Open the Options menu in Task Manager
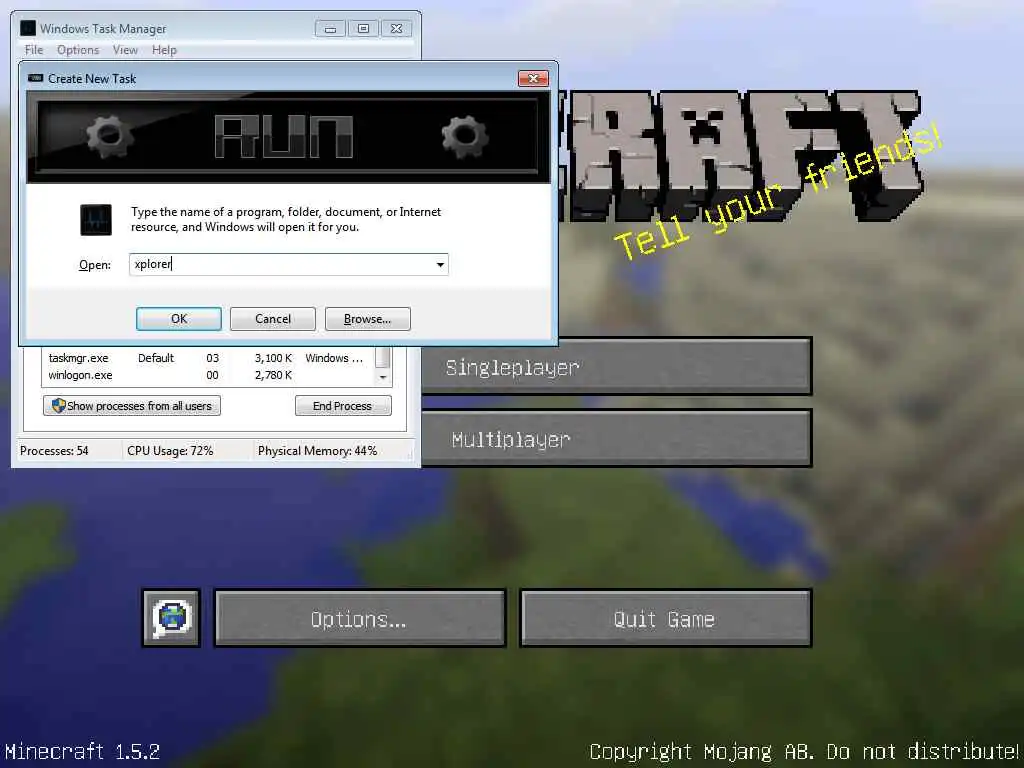This screenshot has height=768, width=1024. pos(78,50)
